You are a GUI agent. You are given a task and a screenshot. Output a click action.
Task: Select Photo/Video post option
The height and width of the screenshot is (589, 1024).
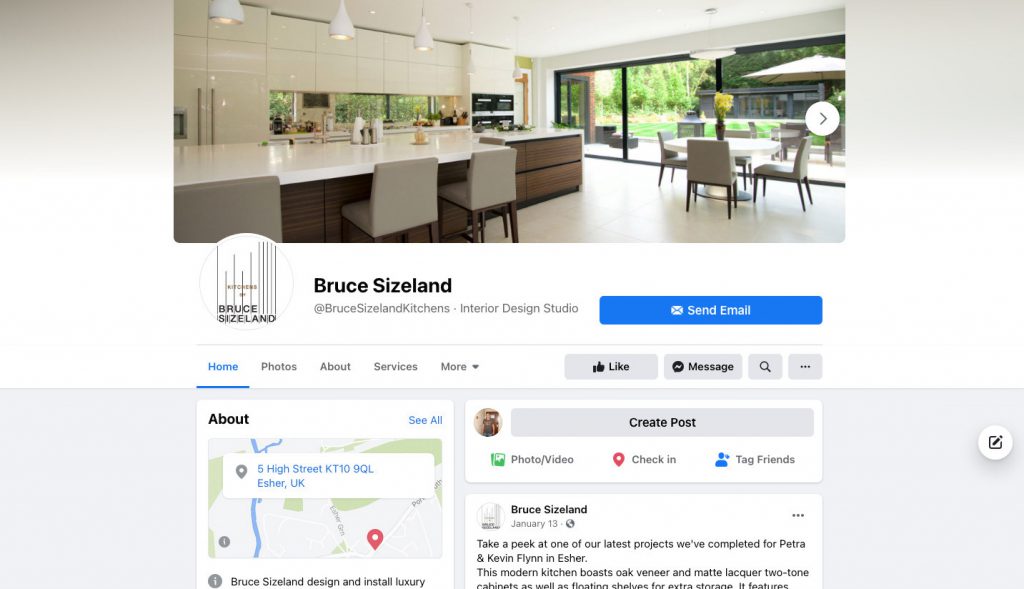(x=532, y=460)
